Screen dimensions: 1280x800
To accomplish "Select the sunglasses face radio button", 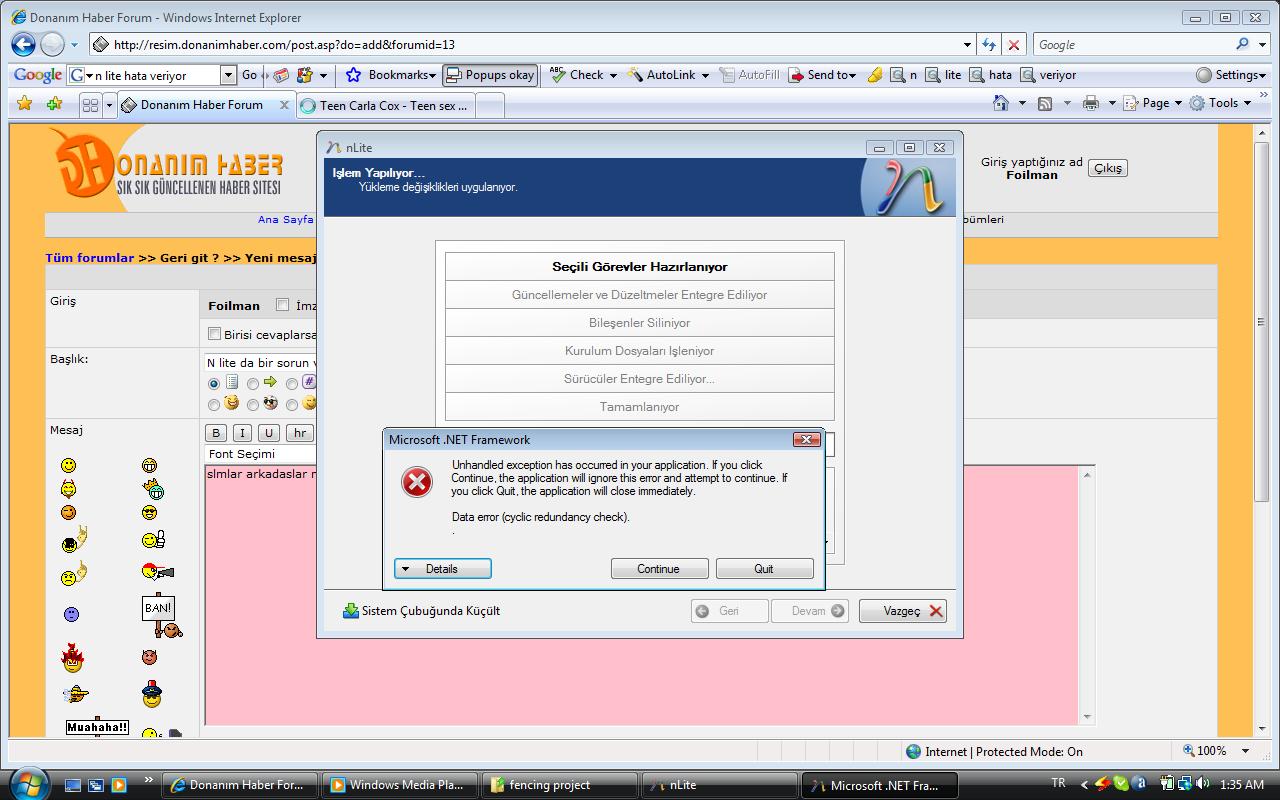I will tap(253, 405).
